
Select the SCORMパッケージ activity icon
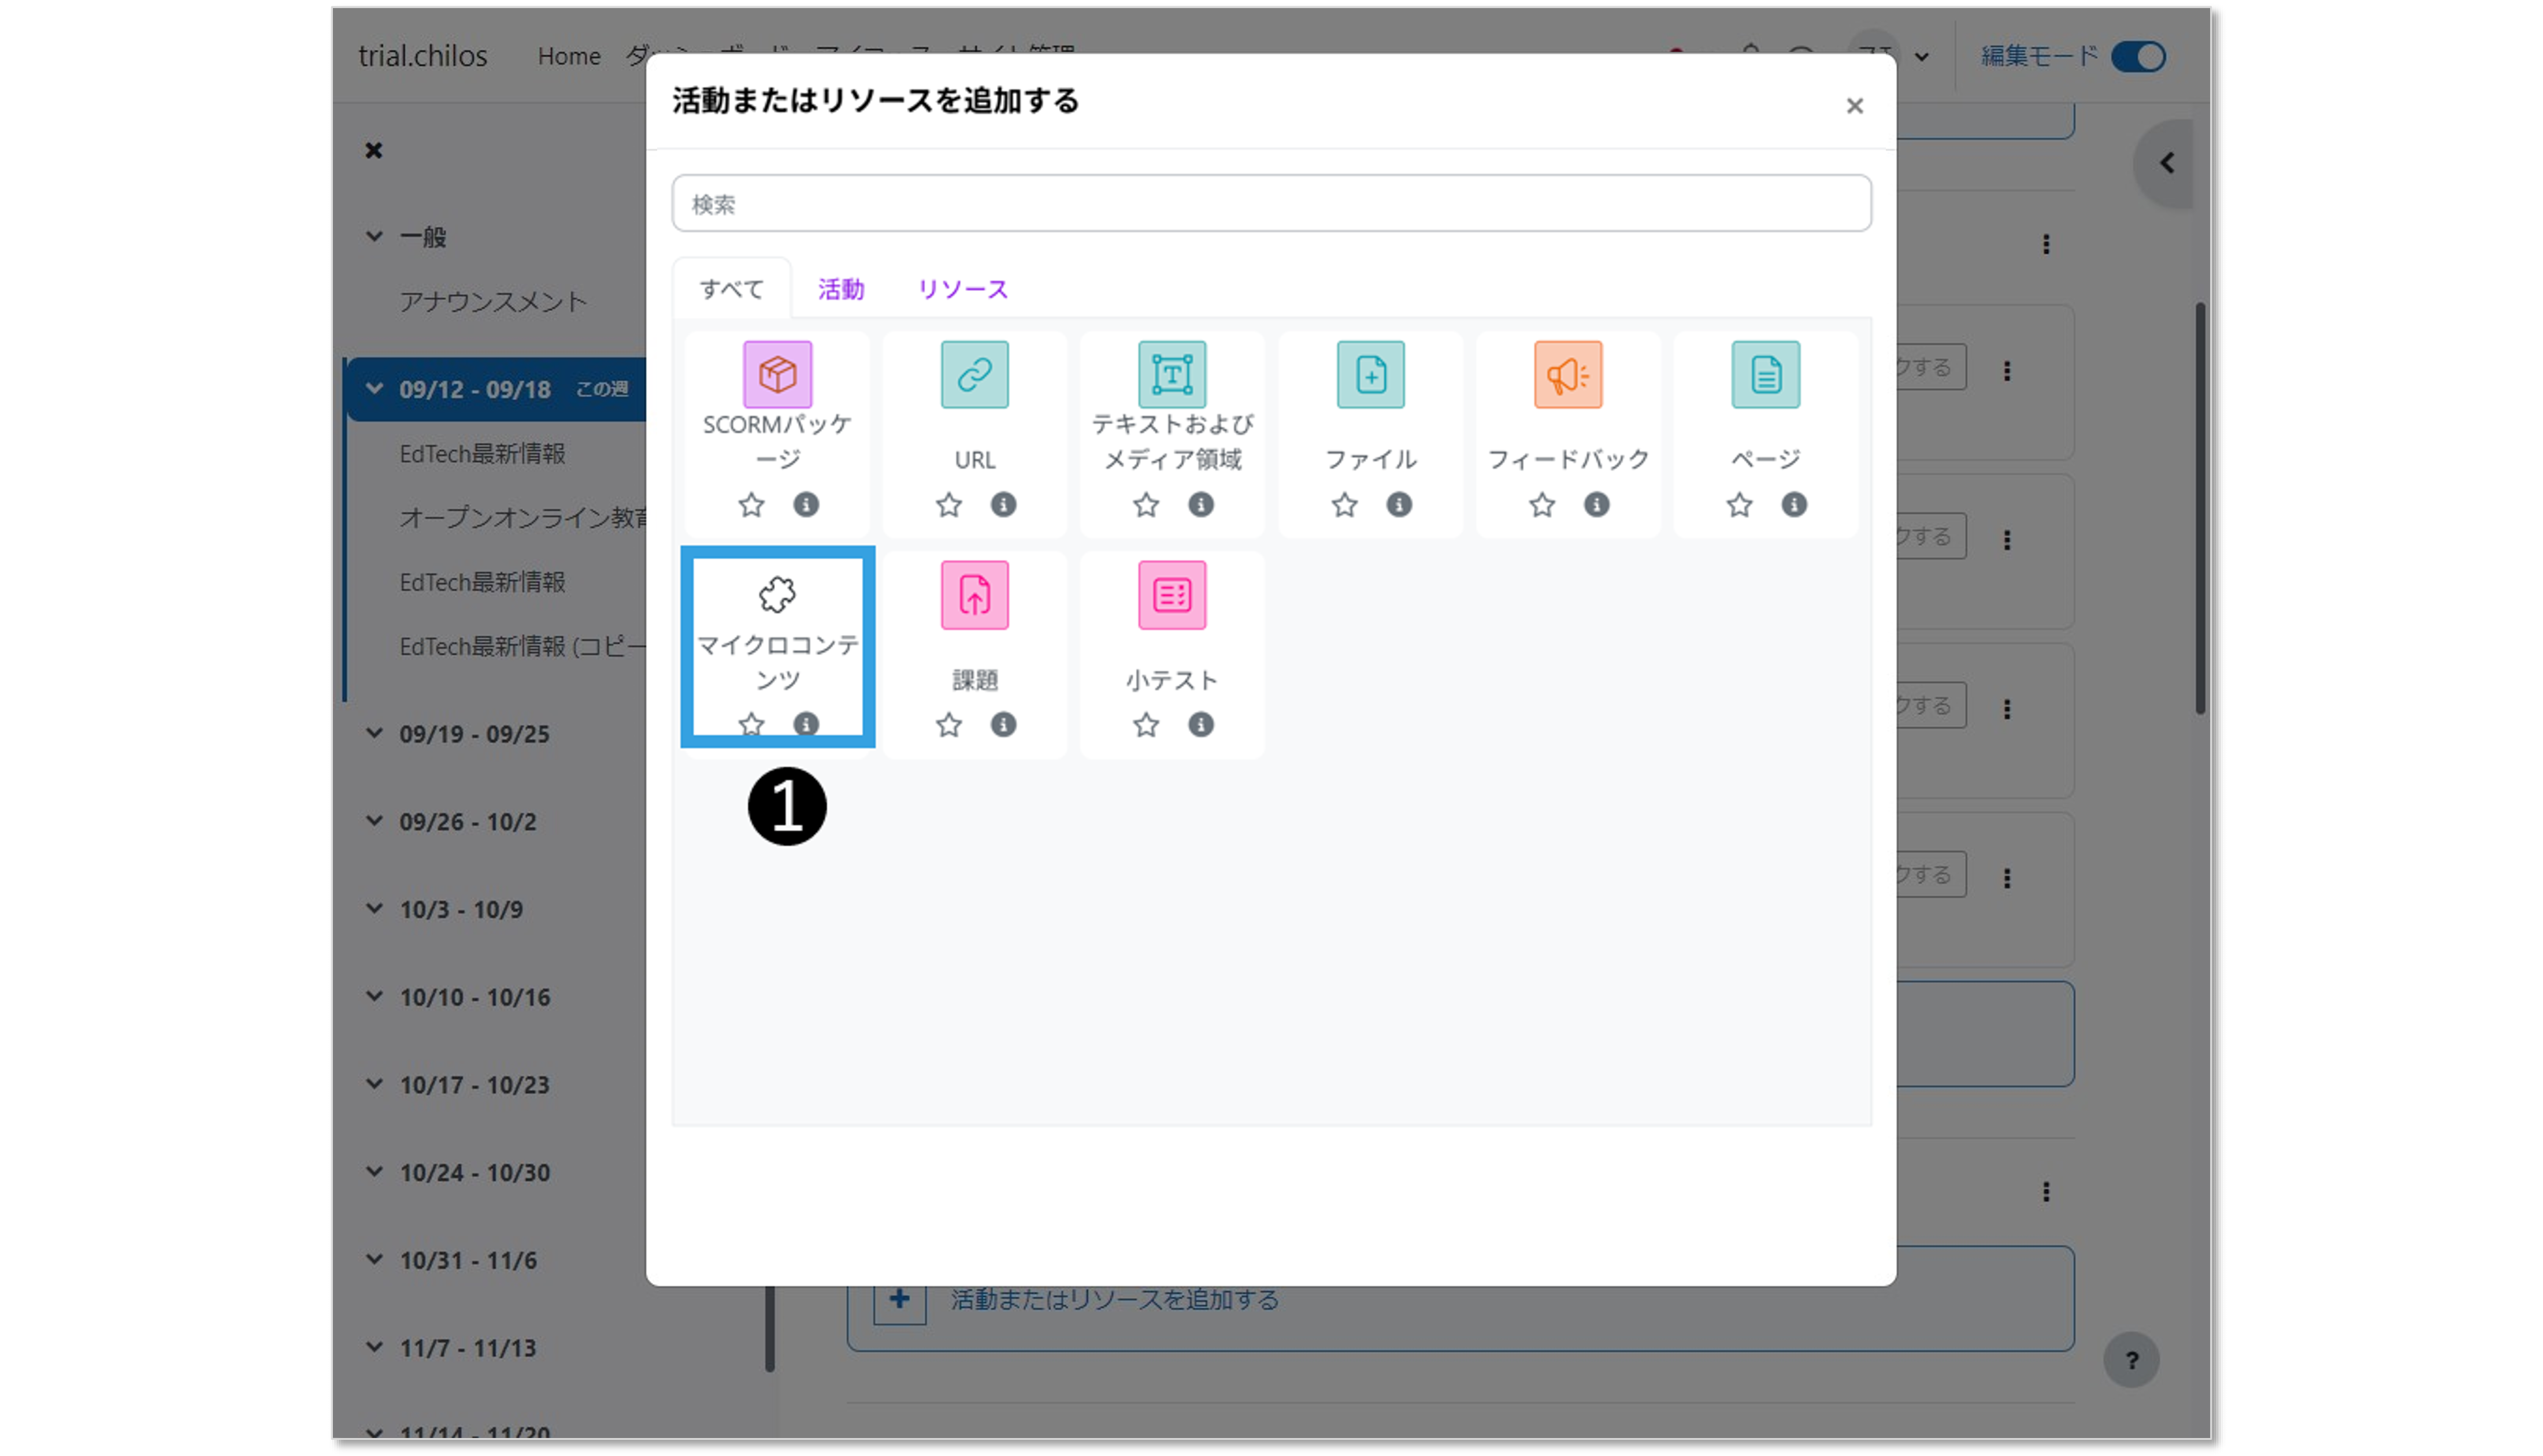pyautogui.click(x=777, y=375)
